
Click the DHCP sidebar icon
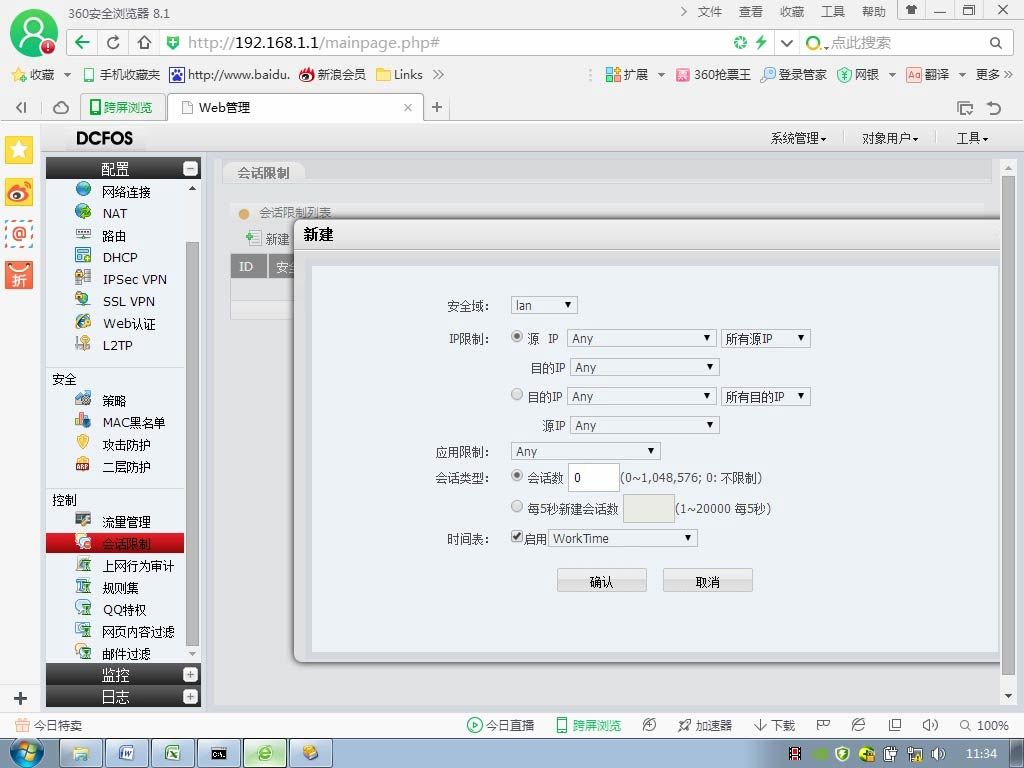click(83, 255)
